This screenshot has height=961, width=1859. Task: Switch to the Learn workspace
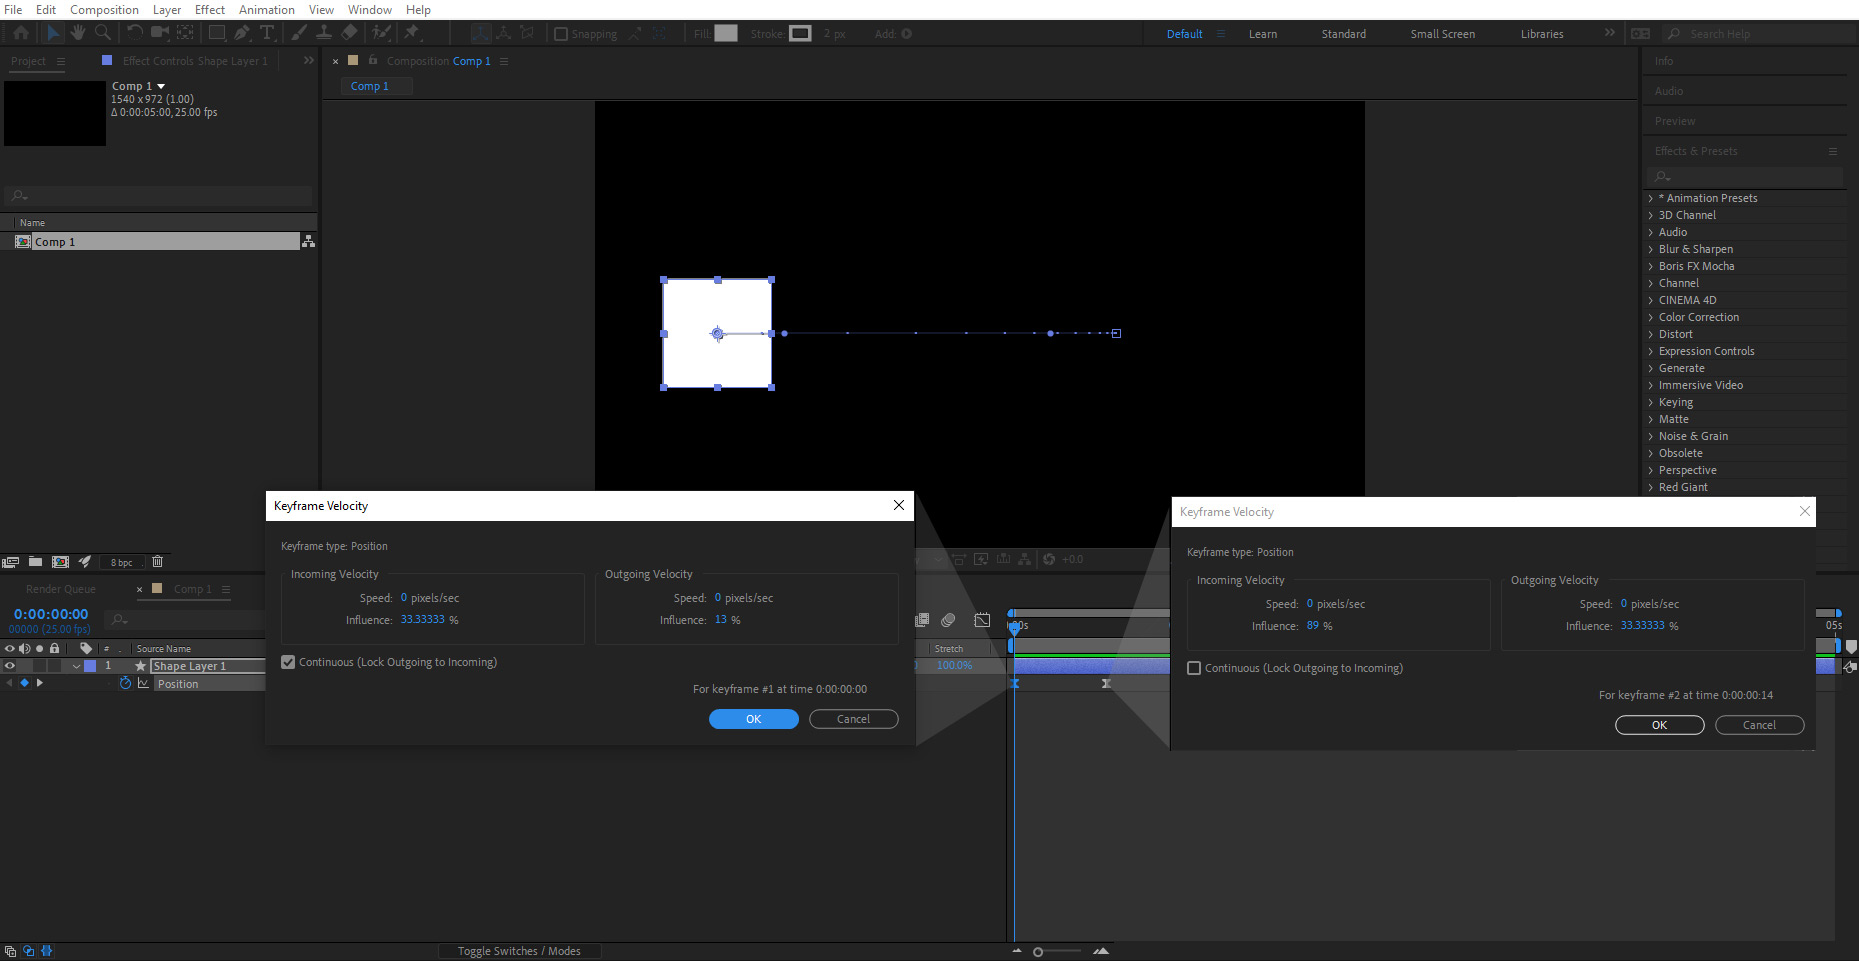(x=1263, y=34)
